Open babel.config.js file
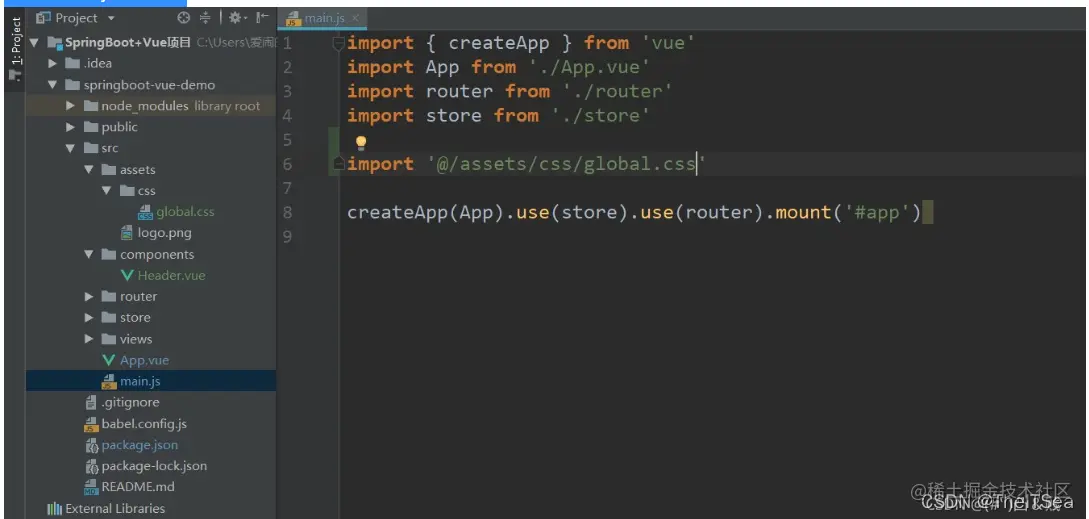 [x=144, y=424]
